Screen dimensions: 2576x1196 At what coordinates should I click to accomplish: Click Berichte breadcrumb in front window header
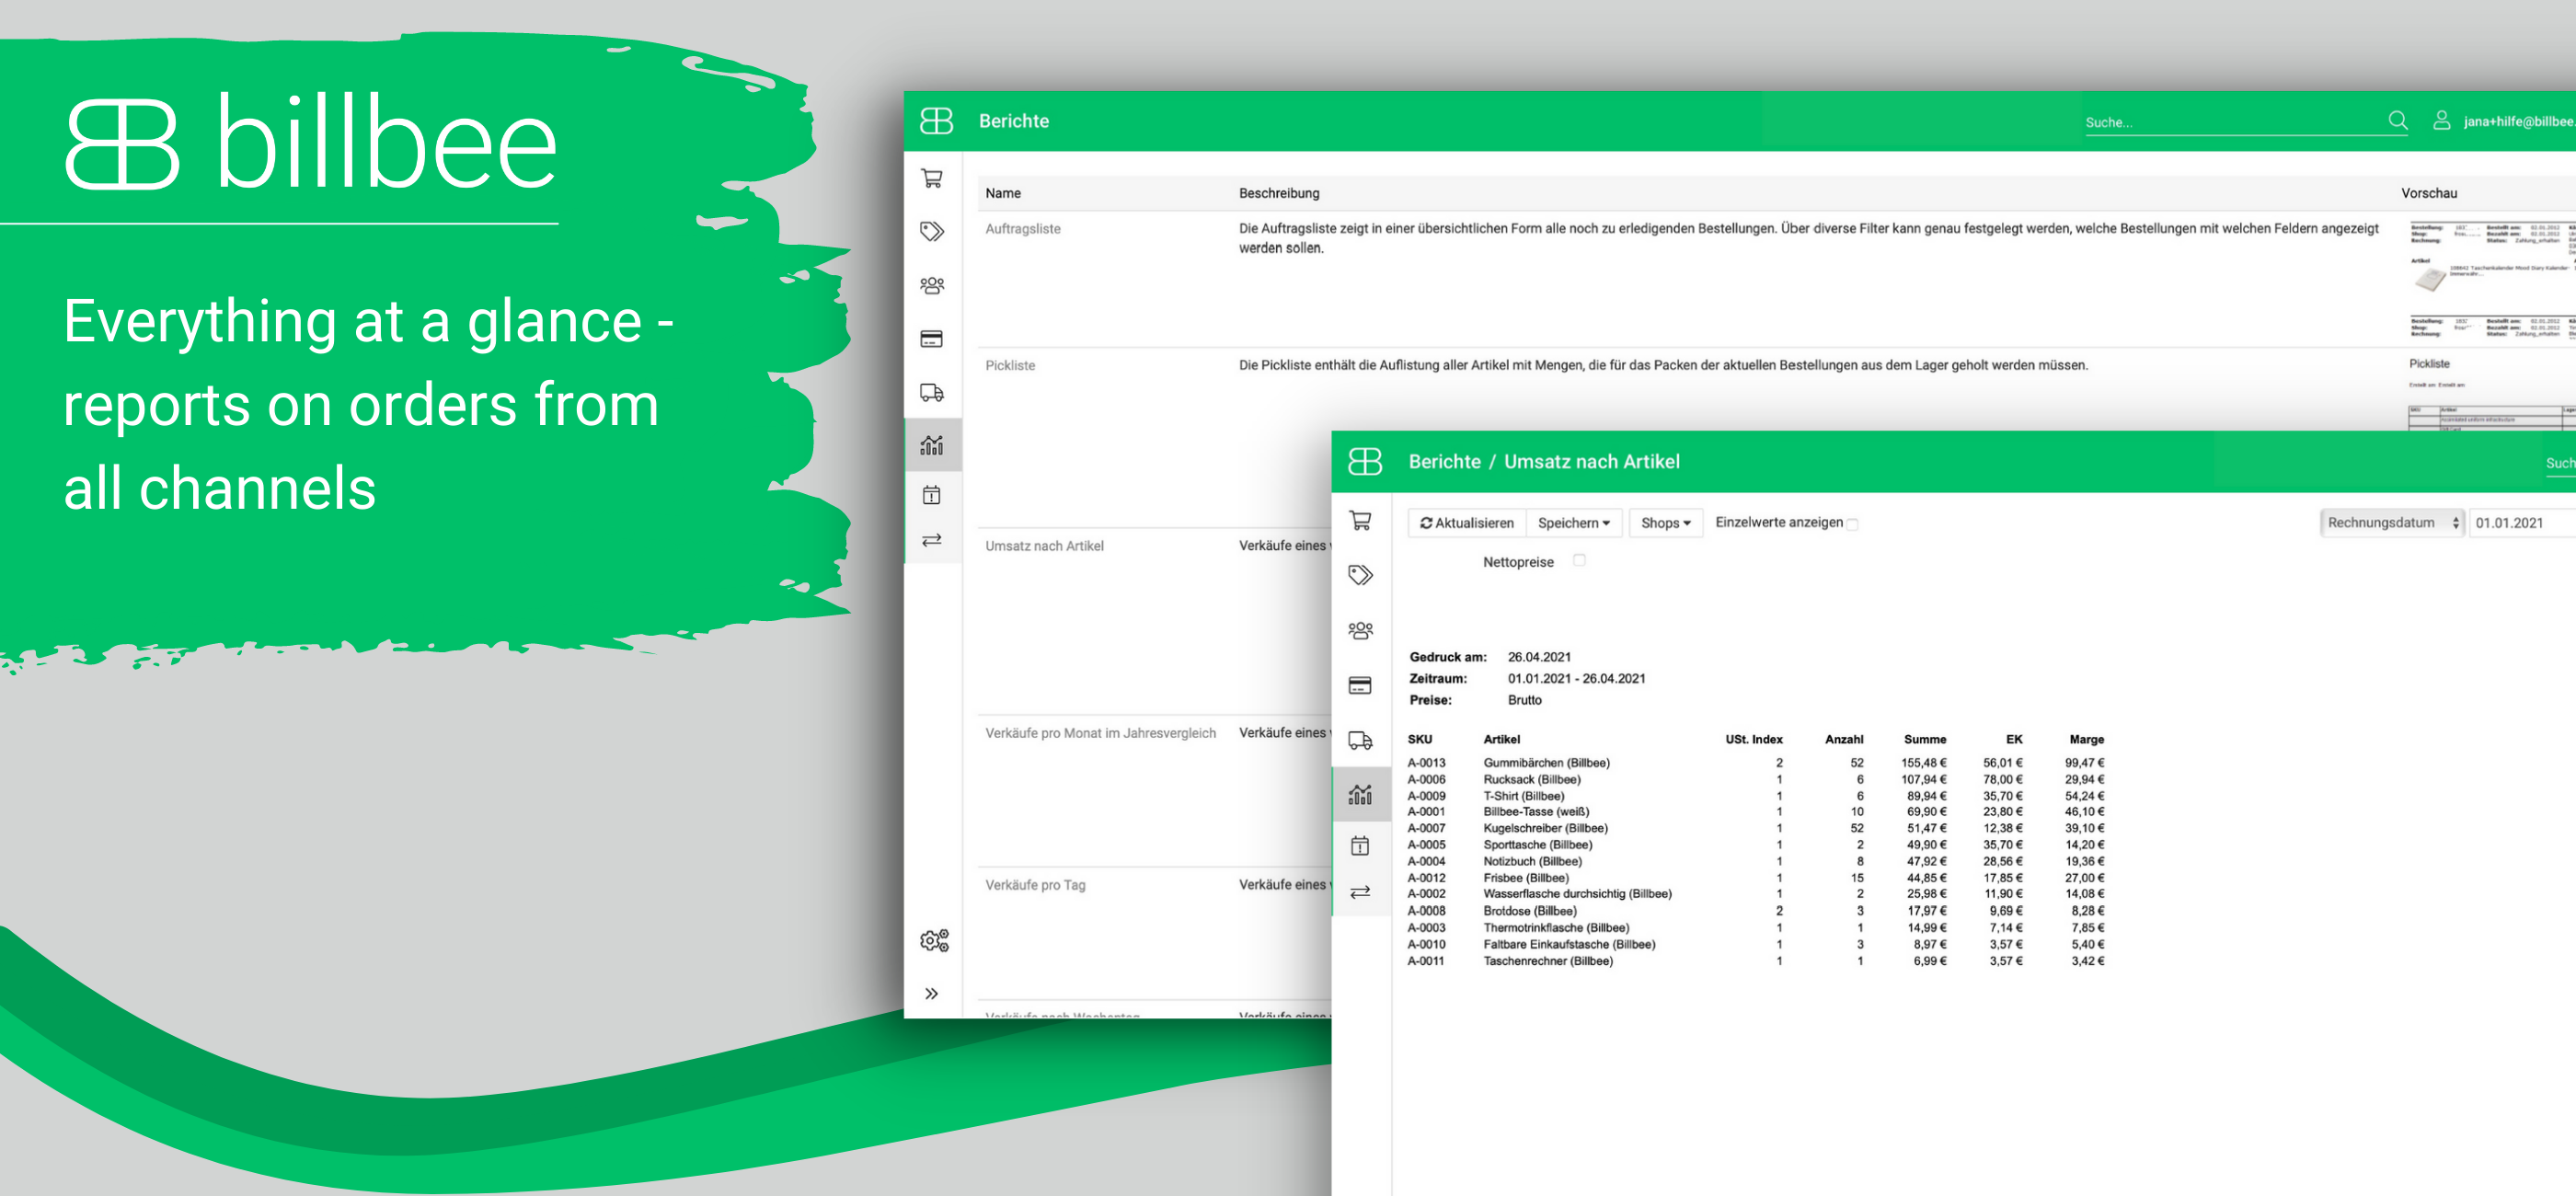[x=1444, y=462]
